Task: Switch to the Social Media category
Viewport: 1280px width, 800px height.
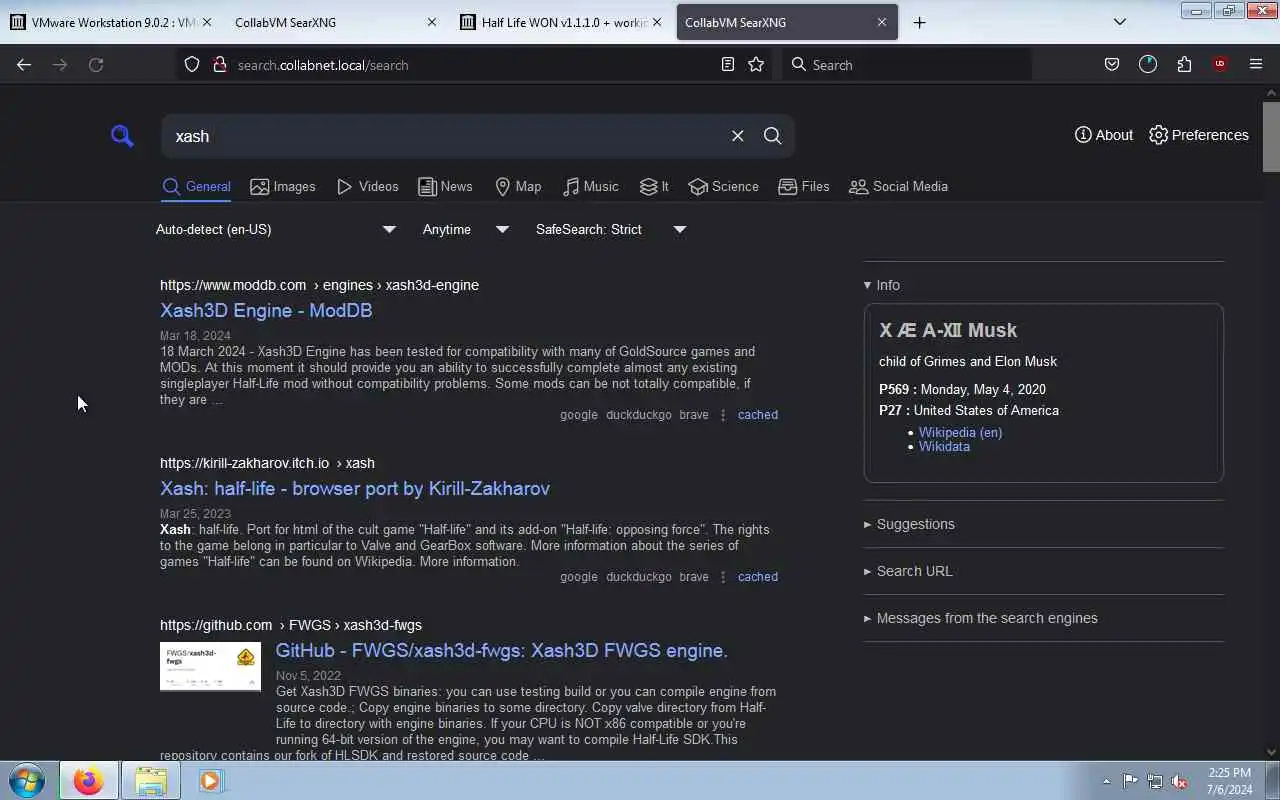Action: coord(898,186)
